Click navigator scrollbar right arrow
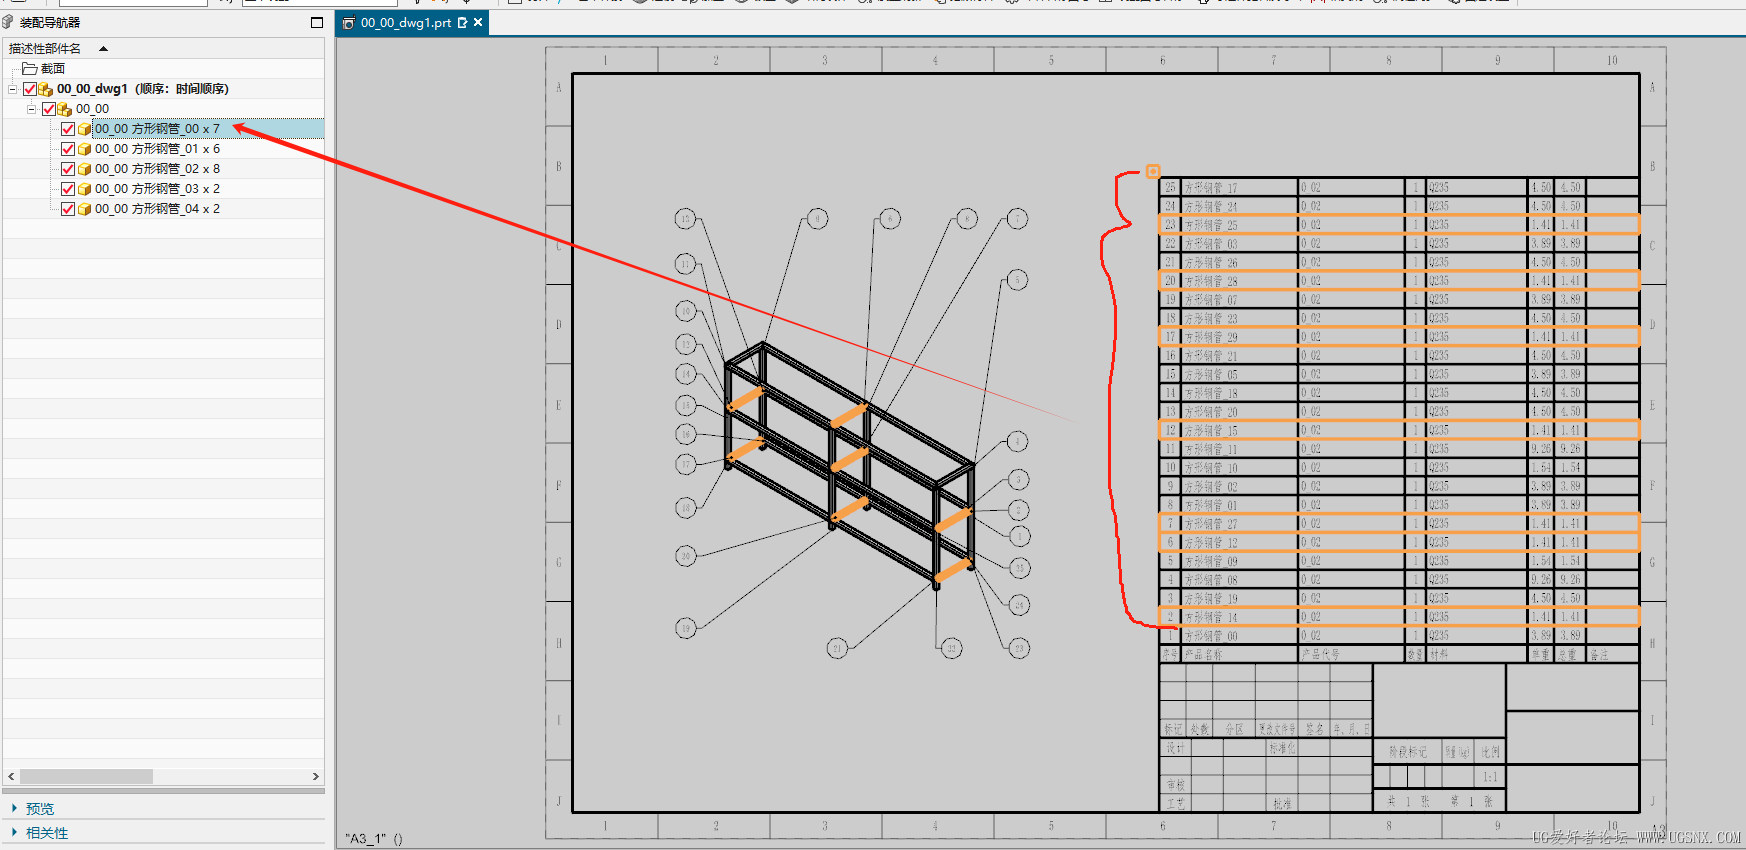1746x850 pixels. point(316,776)
